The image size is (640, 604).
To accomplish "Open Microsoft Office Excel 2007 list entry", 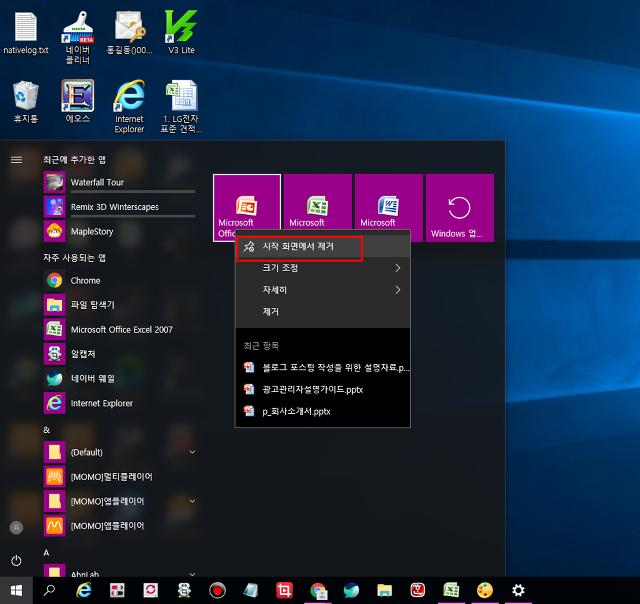I will 120,329.
